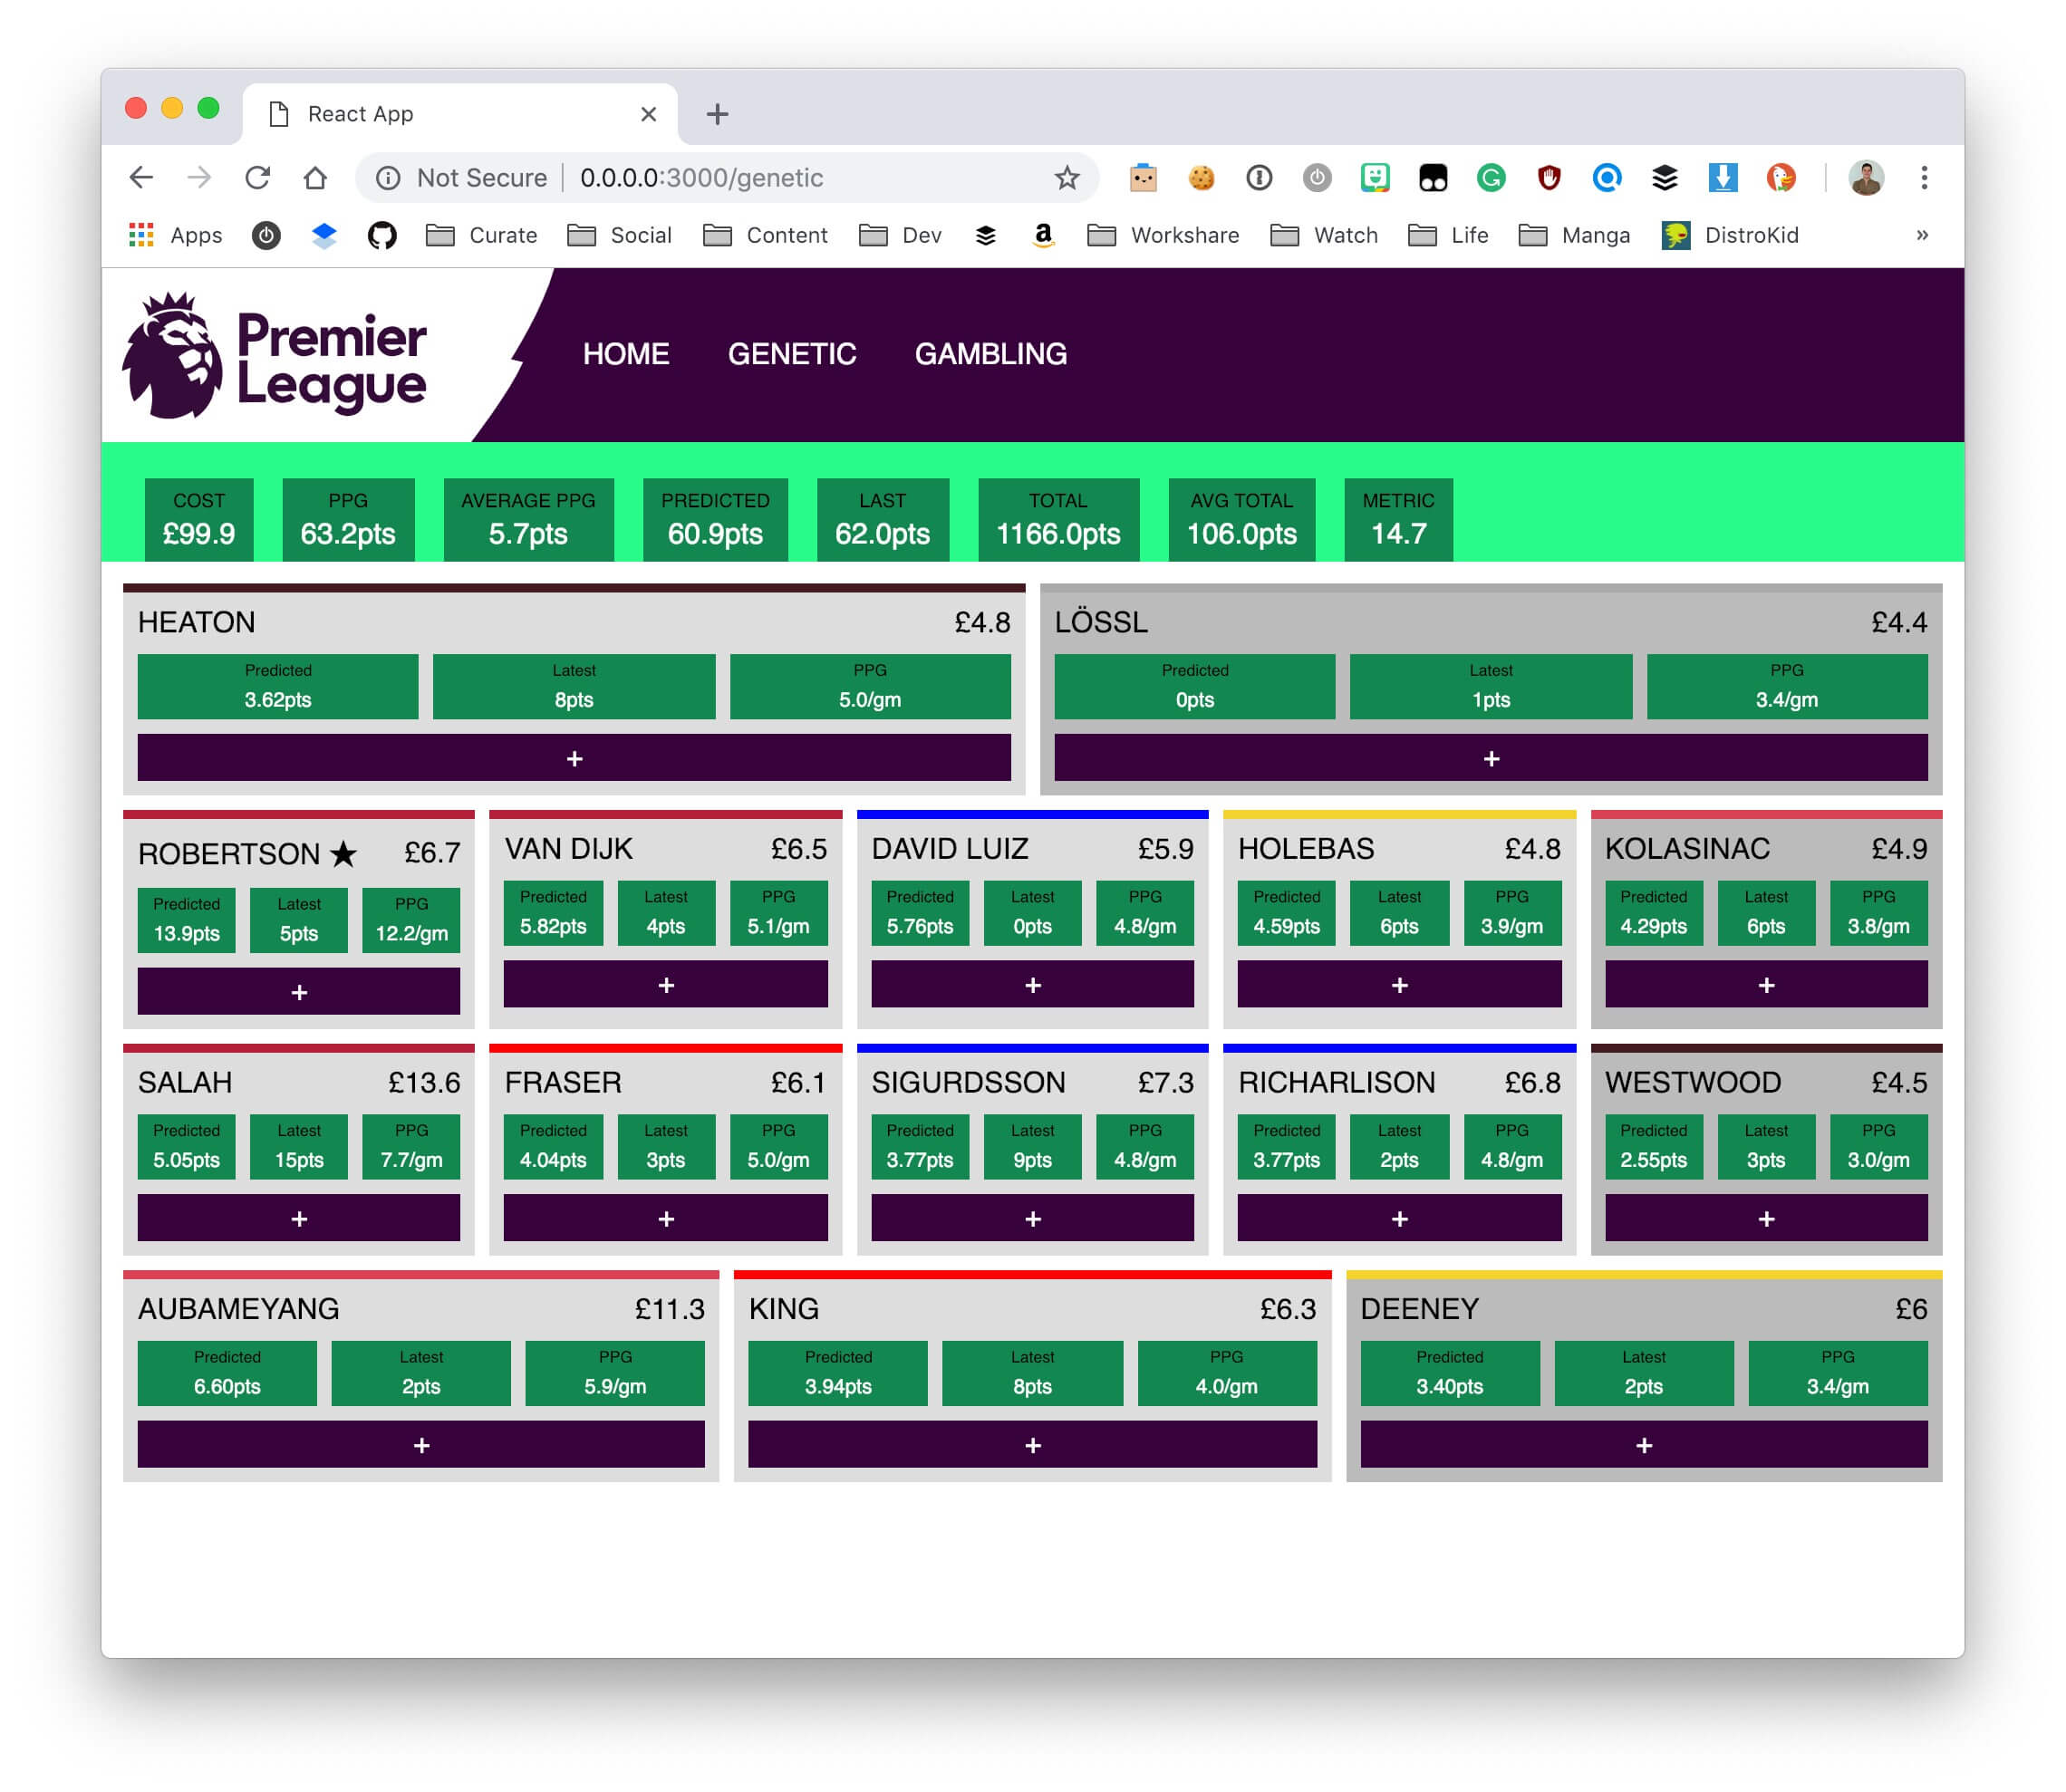Add Heaton using the plus button
Viewport: 2066px width, 1792px height.
574,758
